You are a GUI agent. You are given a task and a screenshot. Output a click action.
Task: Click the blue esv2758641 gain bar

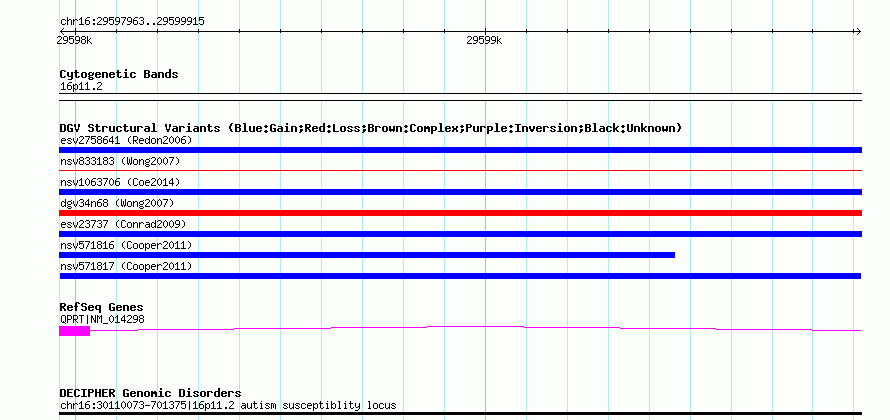pos(460,150)
